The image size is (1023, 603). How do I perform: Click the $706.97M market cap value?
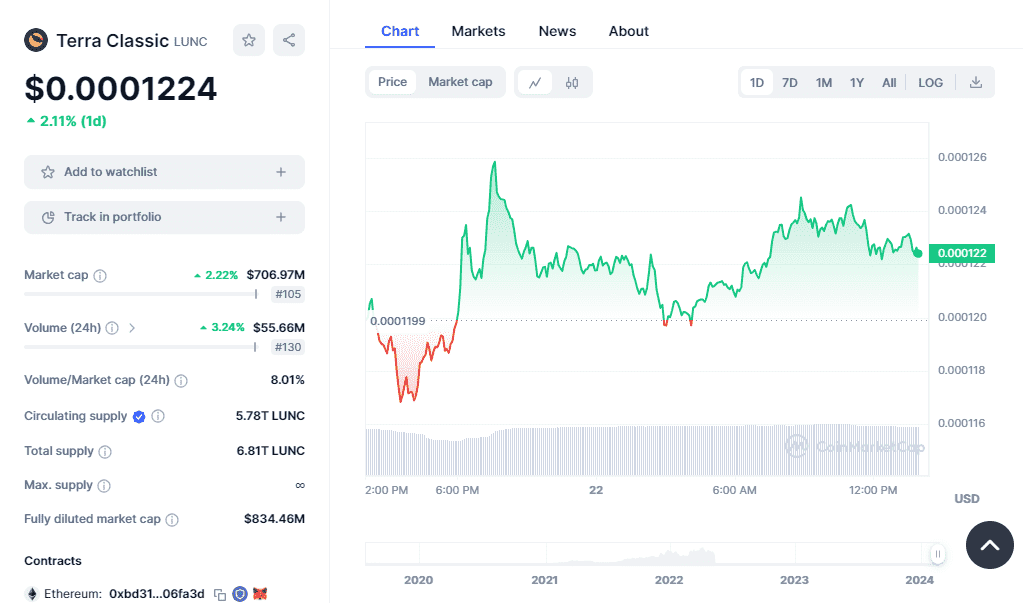point(275,275)
